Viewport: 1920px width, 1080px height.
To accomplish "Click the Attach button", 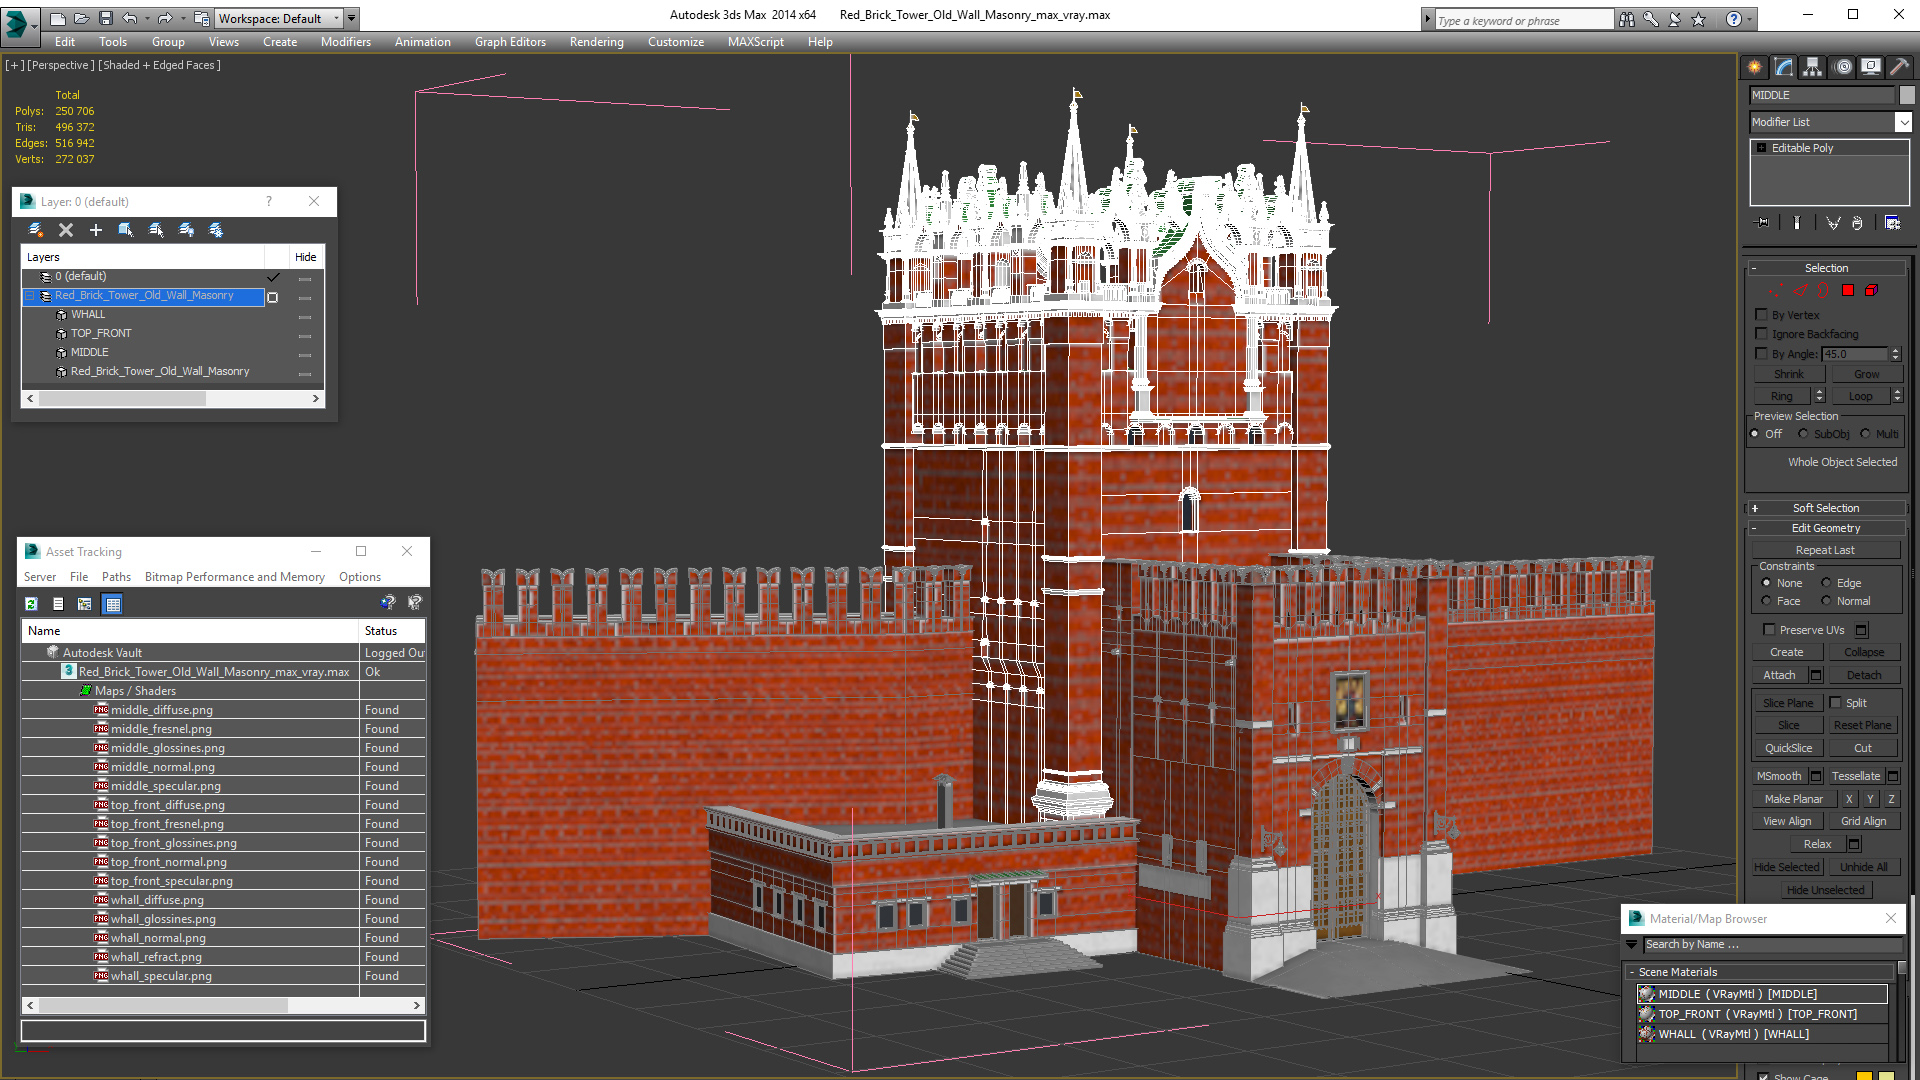I will 1779,675.
